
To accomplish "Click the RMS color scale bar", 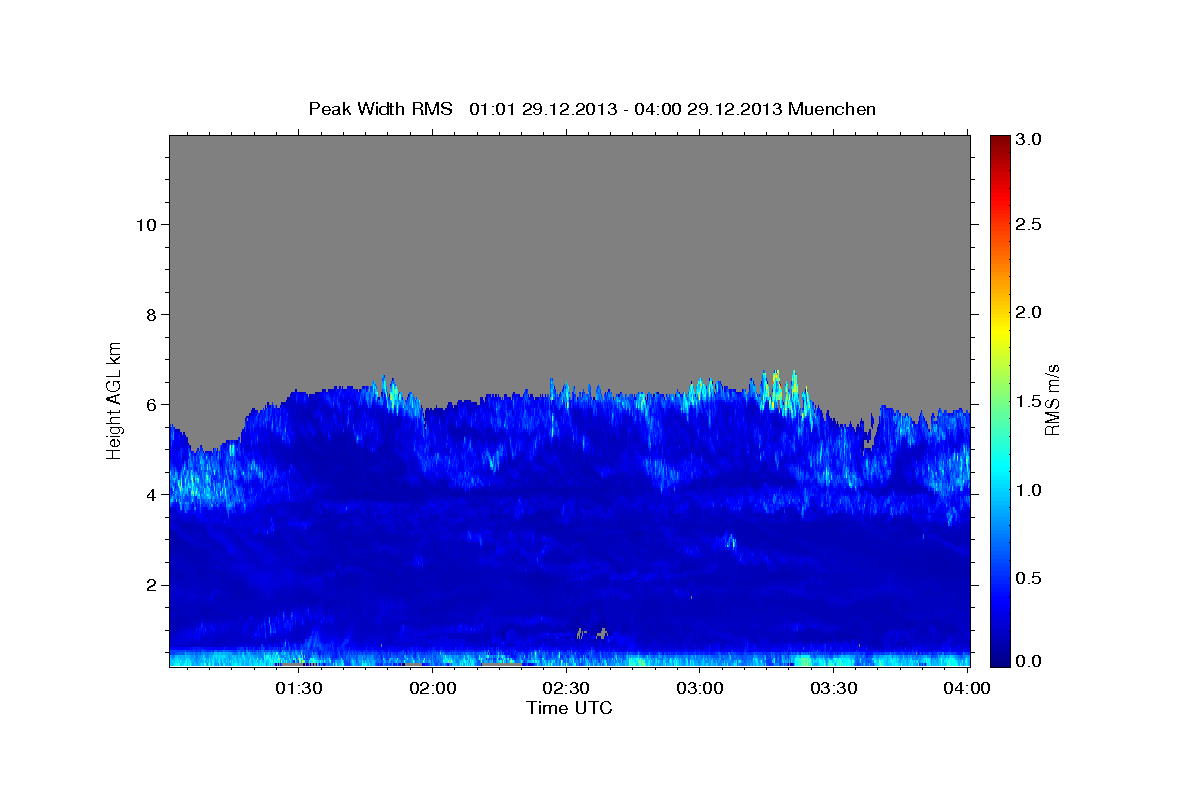I will [x=1000, y=400].
